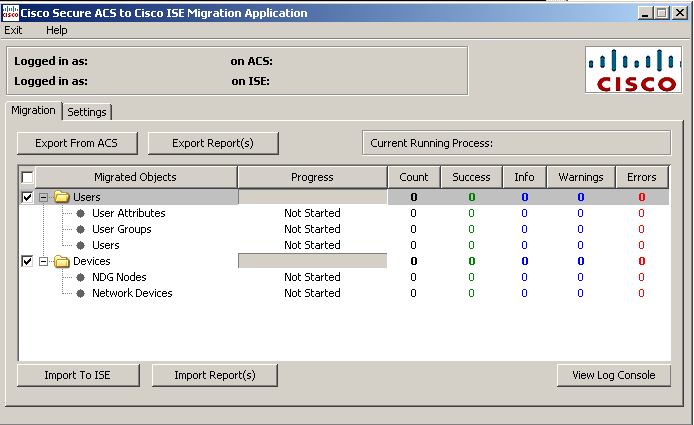Select the NDG Nodes tree item
This screenshot has width=694, height=425.
point(119,277)
